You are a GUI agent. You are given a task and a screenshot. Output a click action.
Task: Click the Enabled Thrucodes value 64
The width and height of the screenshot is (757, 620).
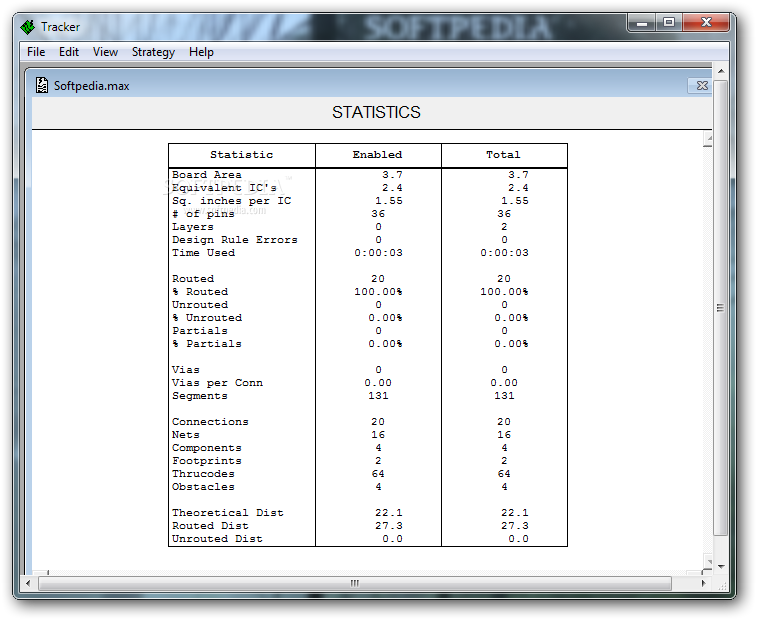pyautogui.click(x=378, y=475)
